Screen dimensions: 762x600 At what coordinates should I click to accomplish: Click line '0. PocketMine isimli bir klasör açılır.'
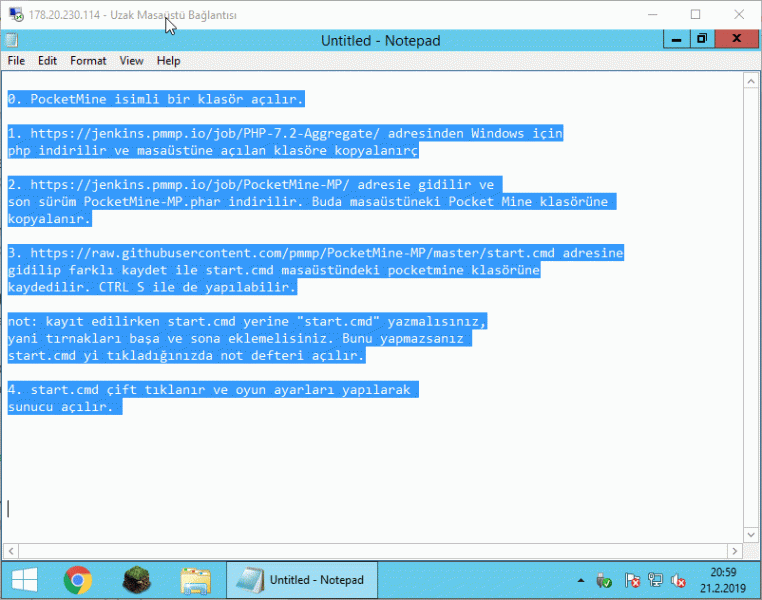[x=156, y=99]
